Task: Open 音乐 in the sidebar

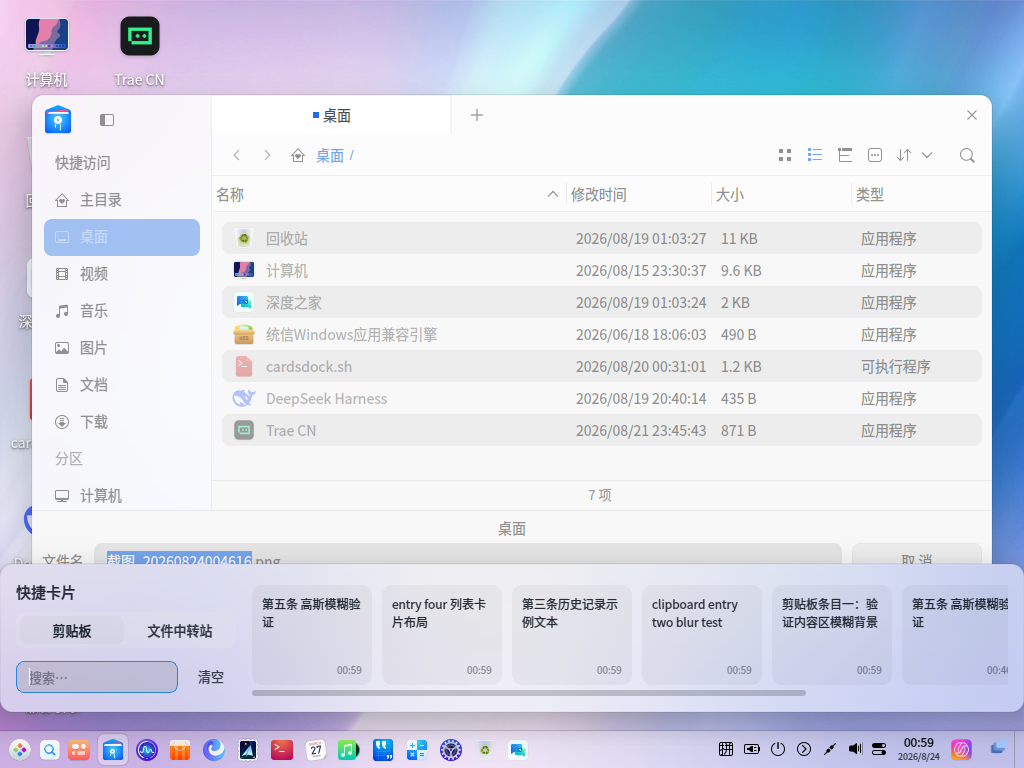Action: [x=122, y=311]
